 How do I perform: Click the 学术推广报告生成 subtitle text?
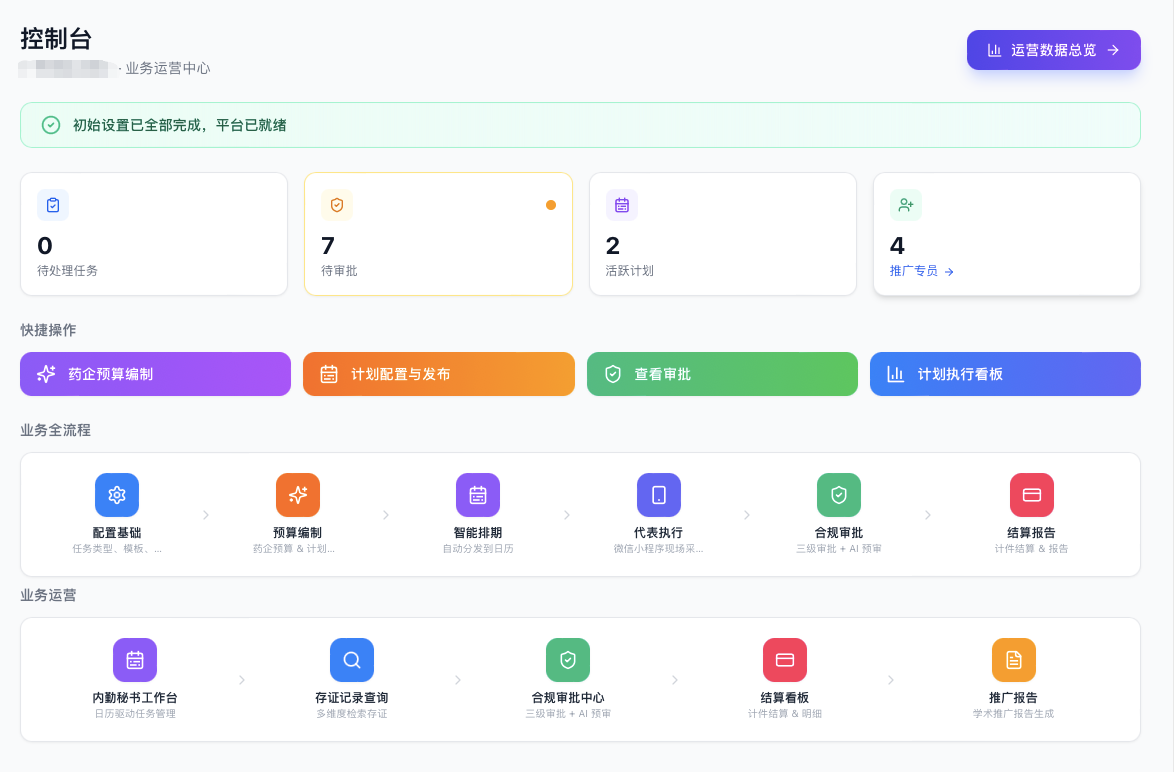pyautogui.click(x=1014, y=714)
